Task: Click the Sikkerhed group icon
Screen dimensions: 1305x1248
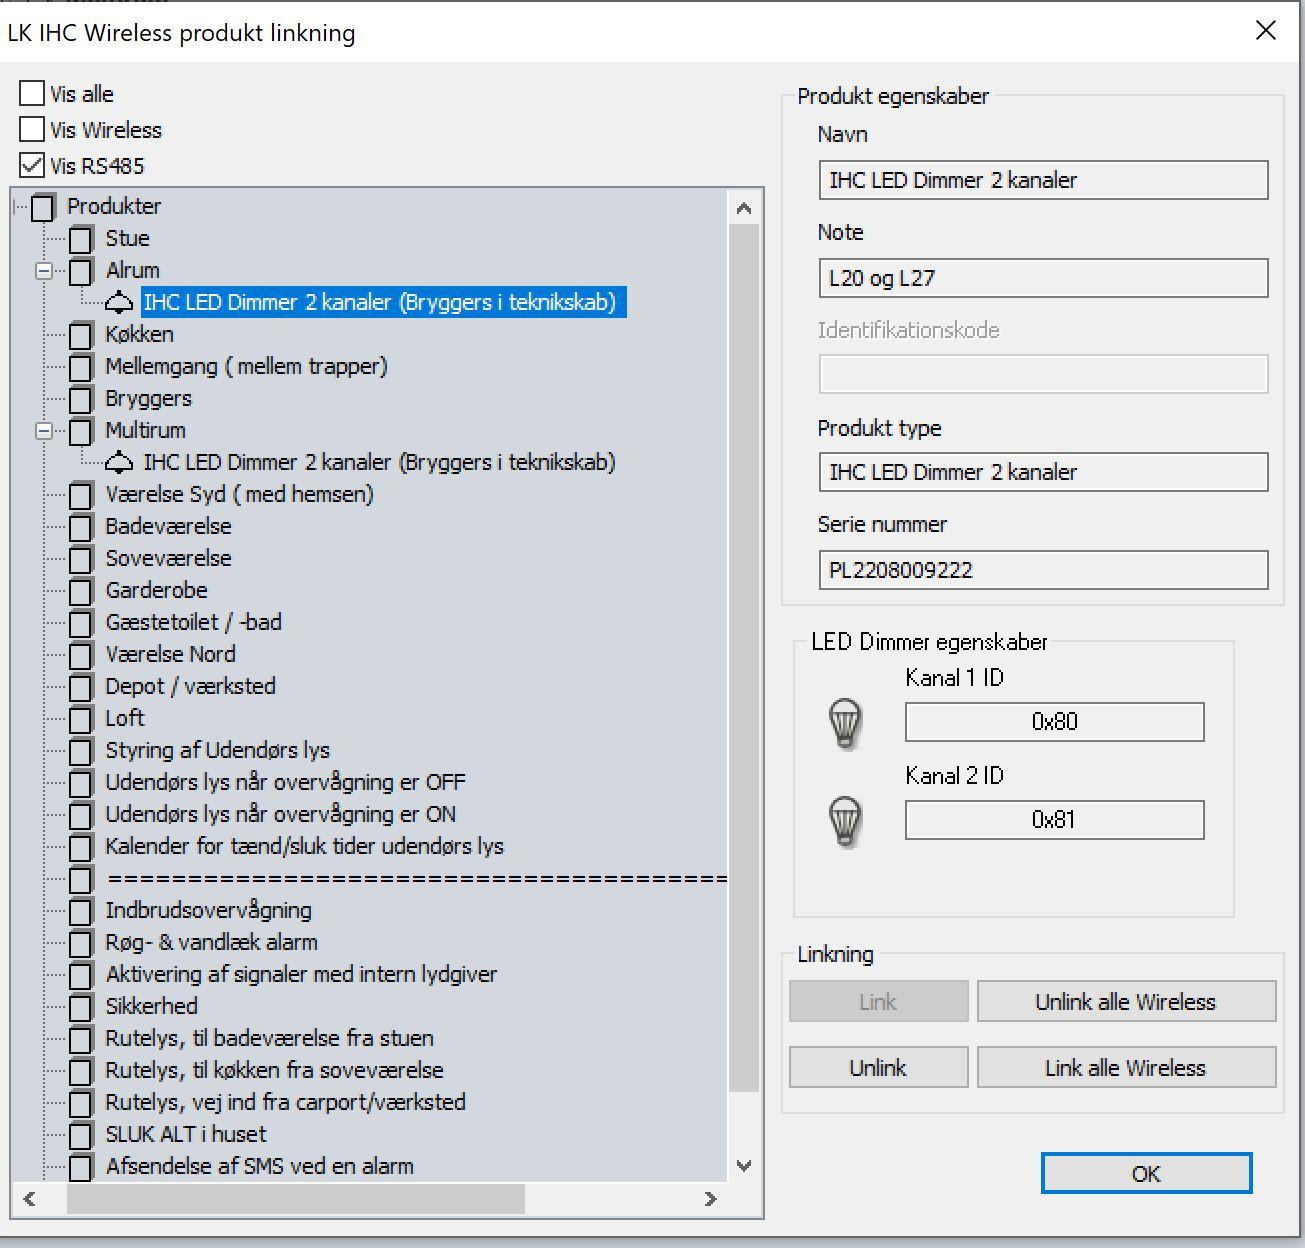Action: [x=81, y=1007]
